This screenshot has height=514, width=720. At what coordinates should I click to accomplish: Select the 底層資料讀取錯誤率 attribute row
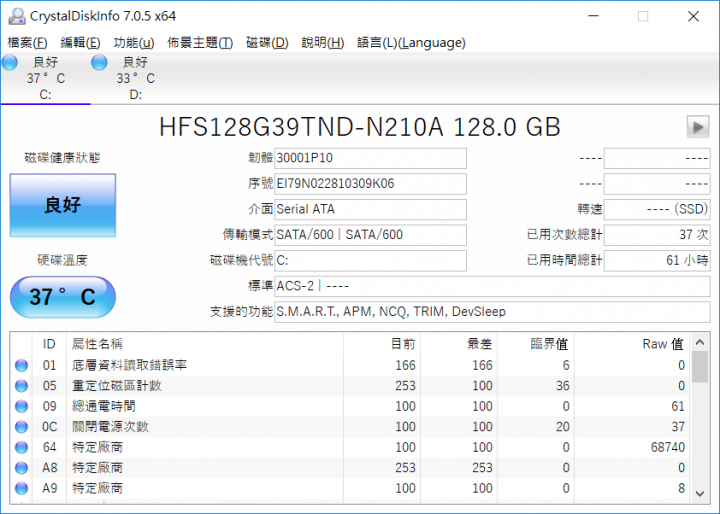pos(350,365)
